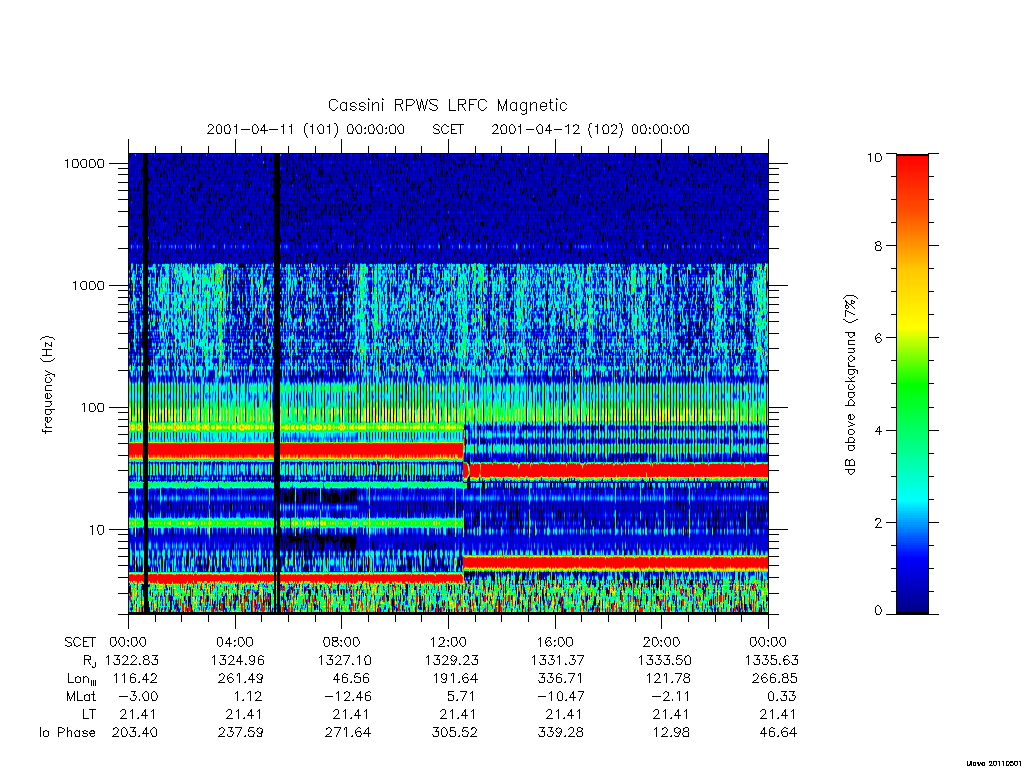The width and height of the screenshot is (1024, 768).
Task: Select the 10000 Hz frequency tick label
Action: [x=84, y=163]
